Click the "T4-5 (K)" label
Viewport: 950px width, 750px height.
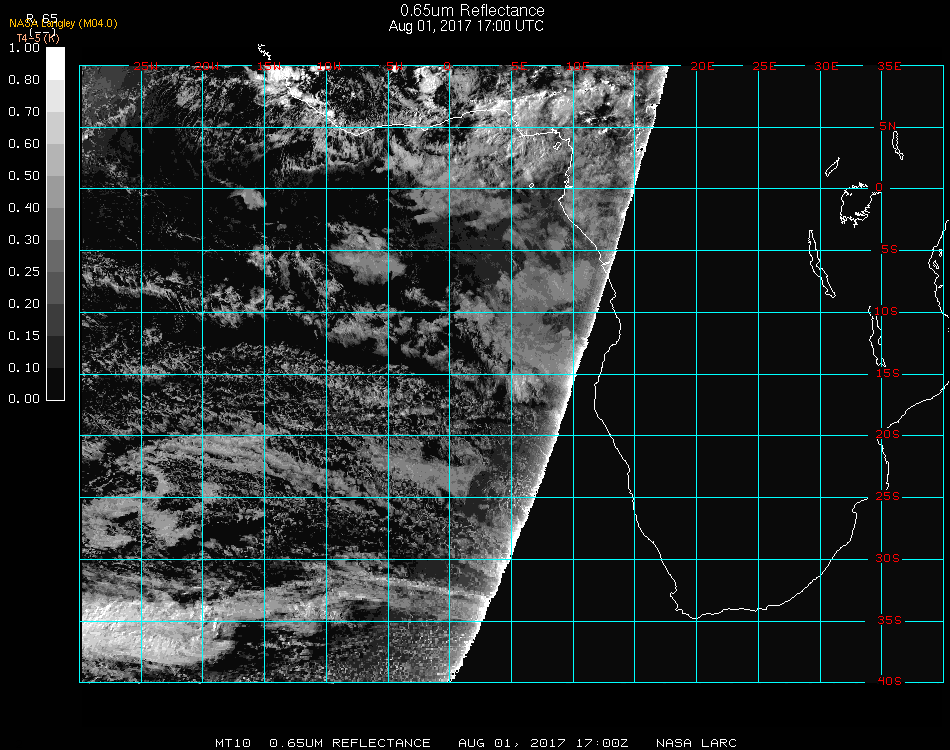coord(38,38)
